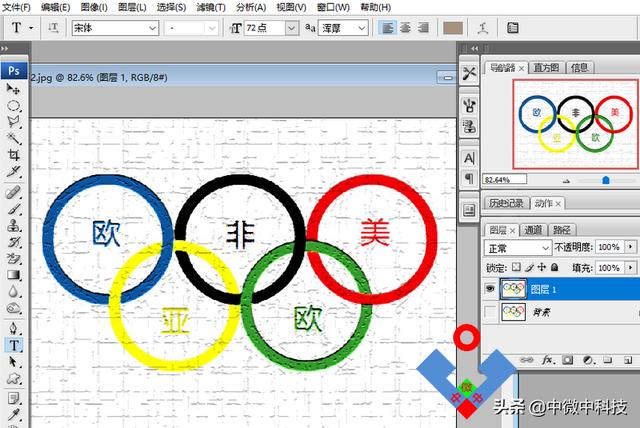Select the Eyedropper tool

[13, 415]
